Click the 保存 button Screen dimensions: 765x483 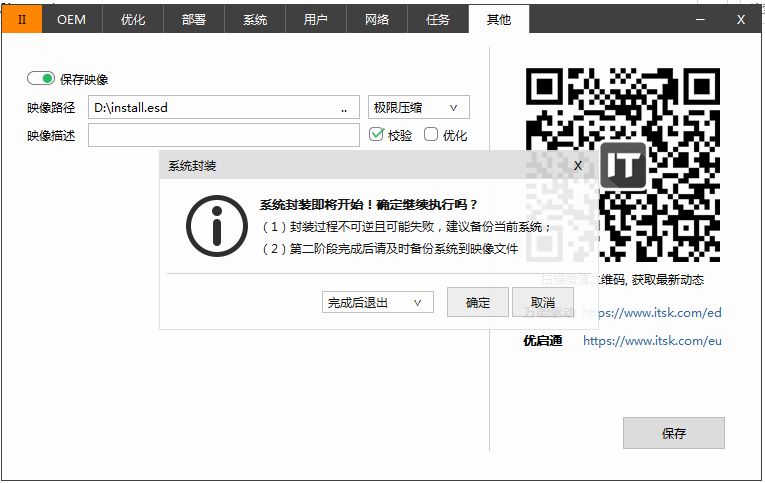click(x=674, y=433)
